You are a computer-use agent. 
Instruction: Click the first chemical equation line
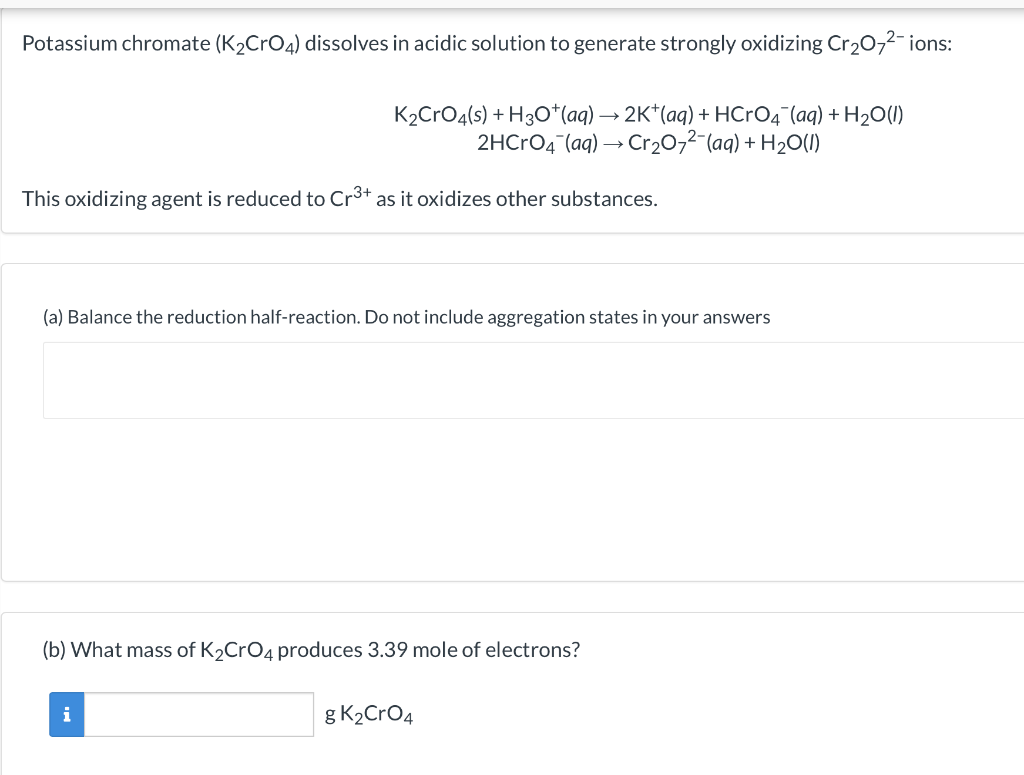[648, 113]
